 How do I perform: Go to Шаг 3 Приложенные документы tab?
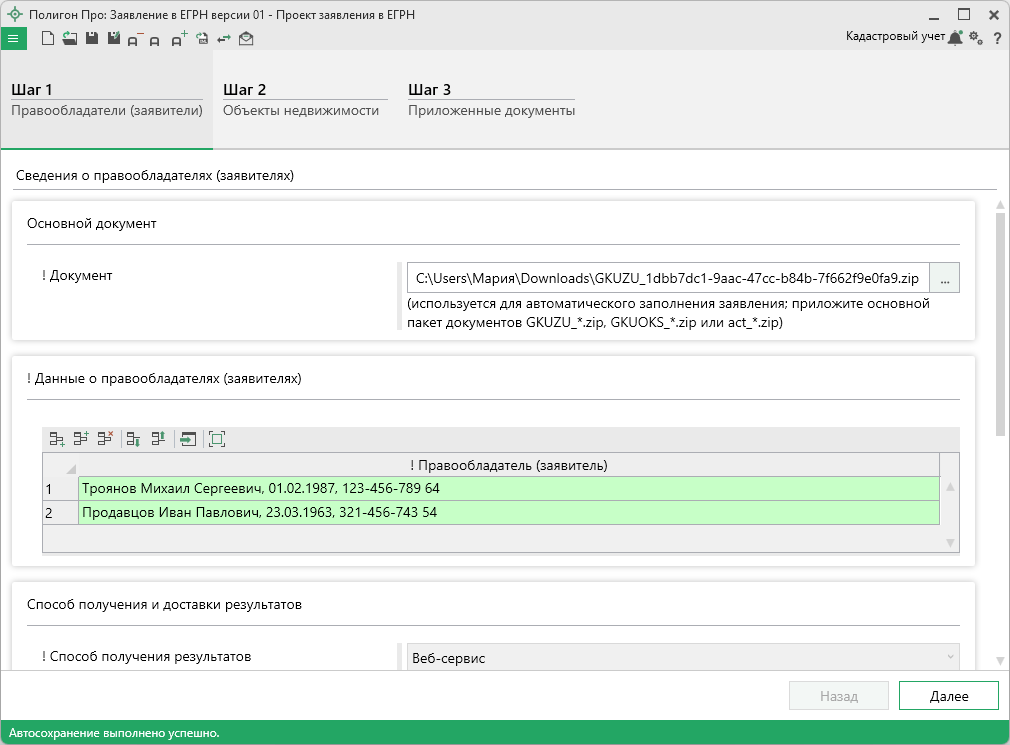(491, 100)
